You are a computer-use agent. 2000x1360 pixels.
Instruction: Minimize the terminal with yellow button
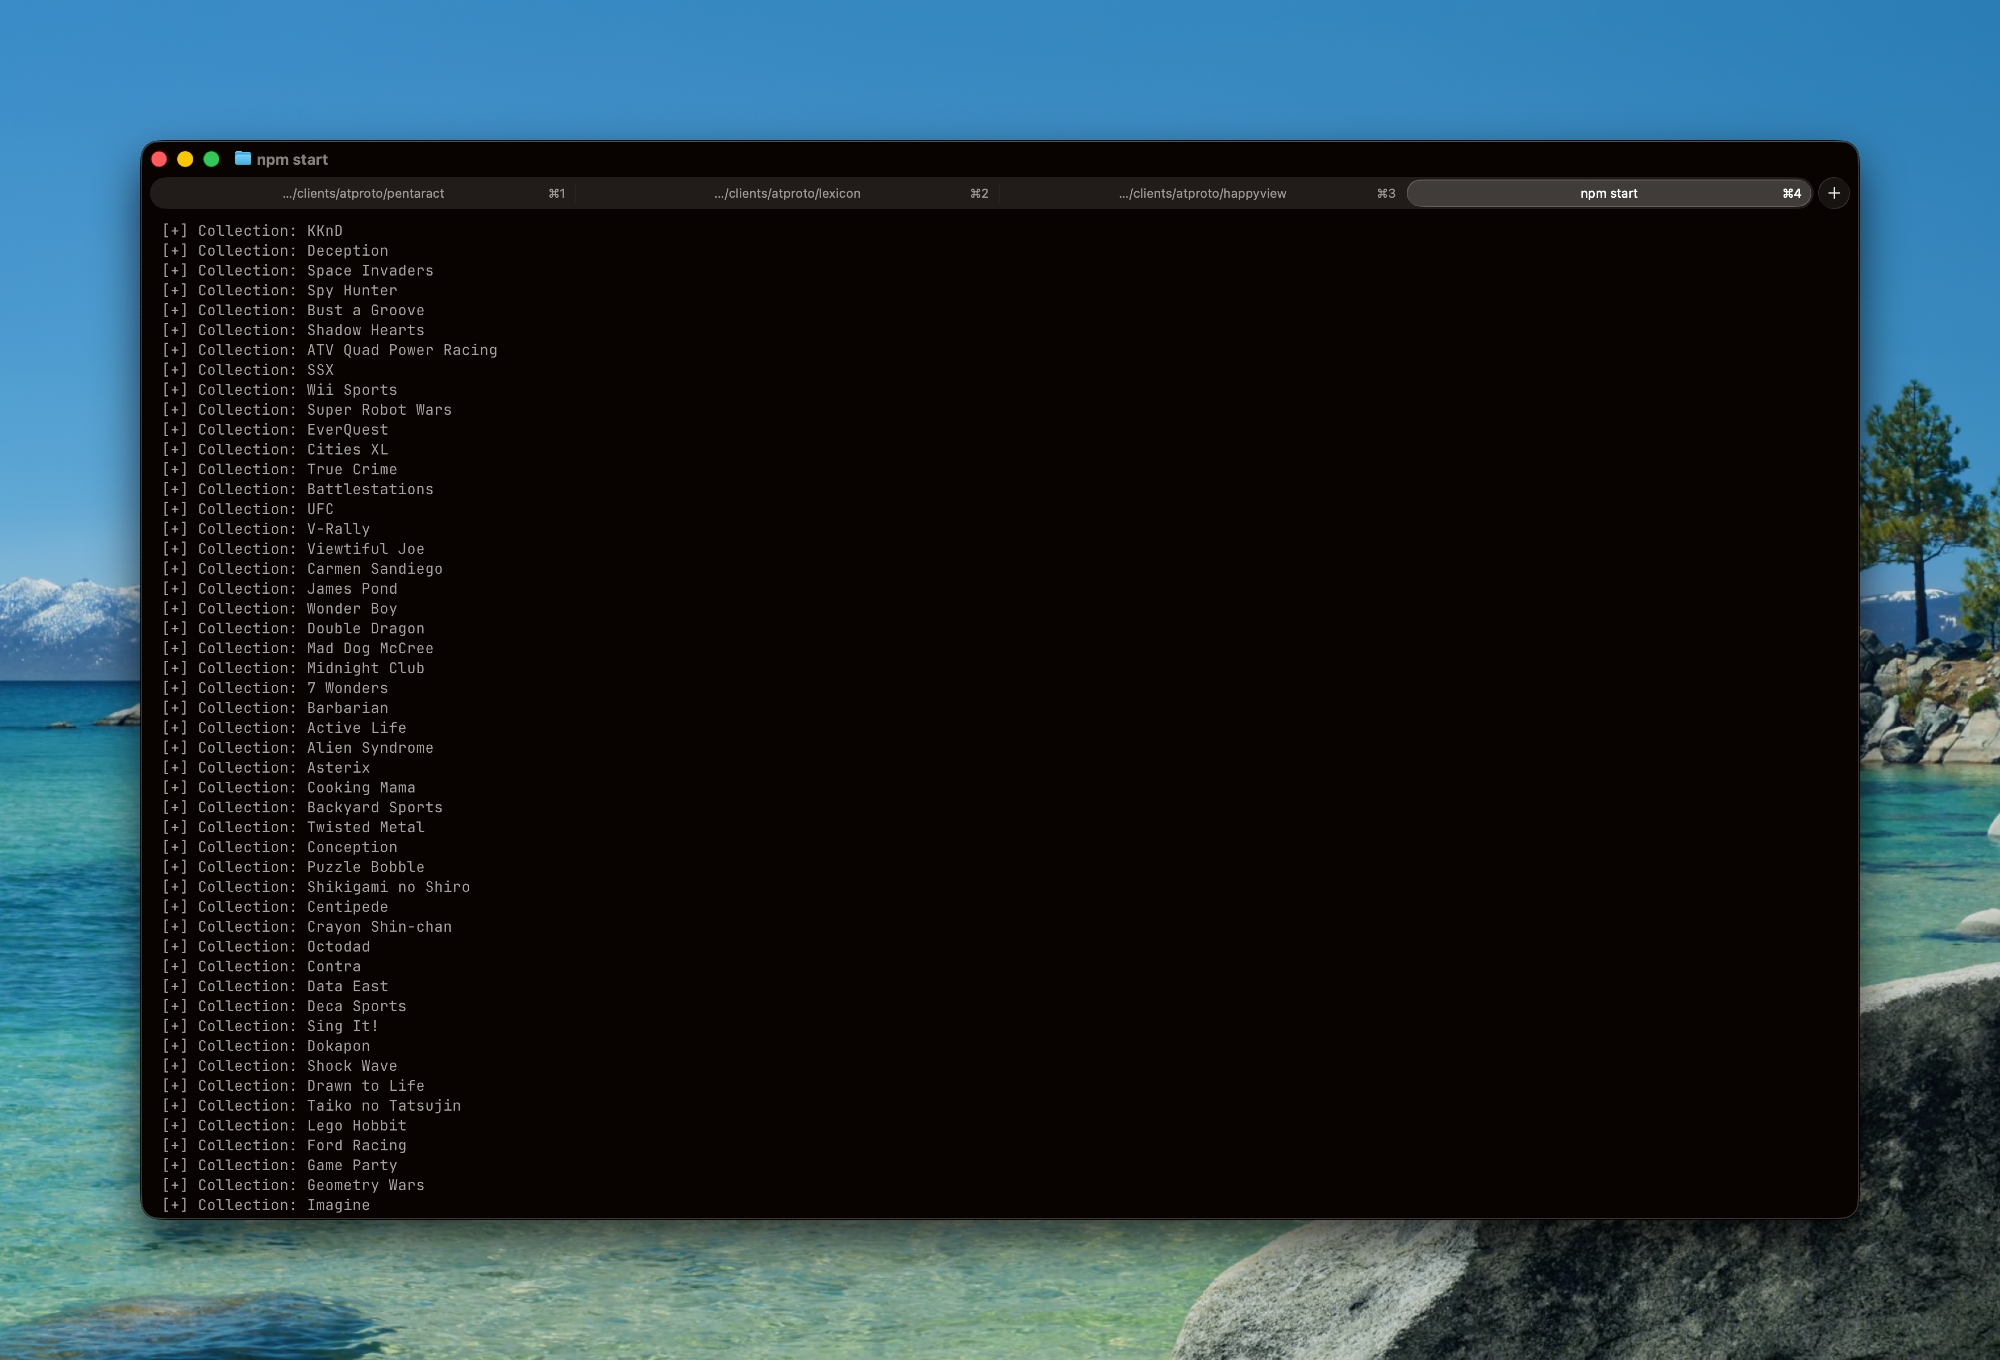(x=185, y=159)
